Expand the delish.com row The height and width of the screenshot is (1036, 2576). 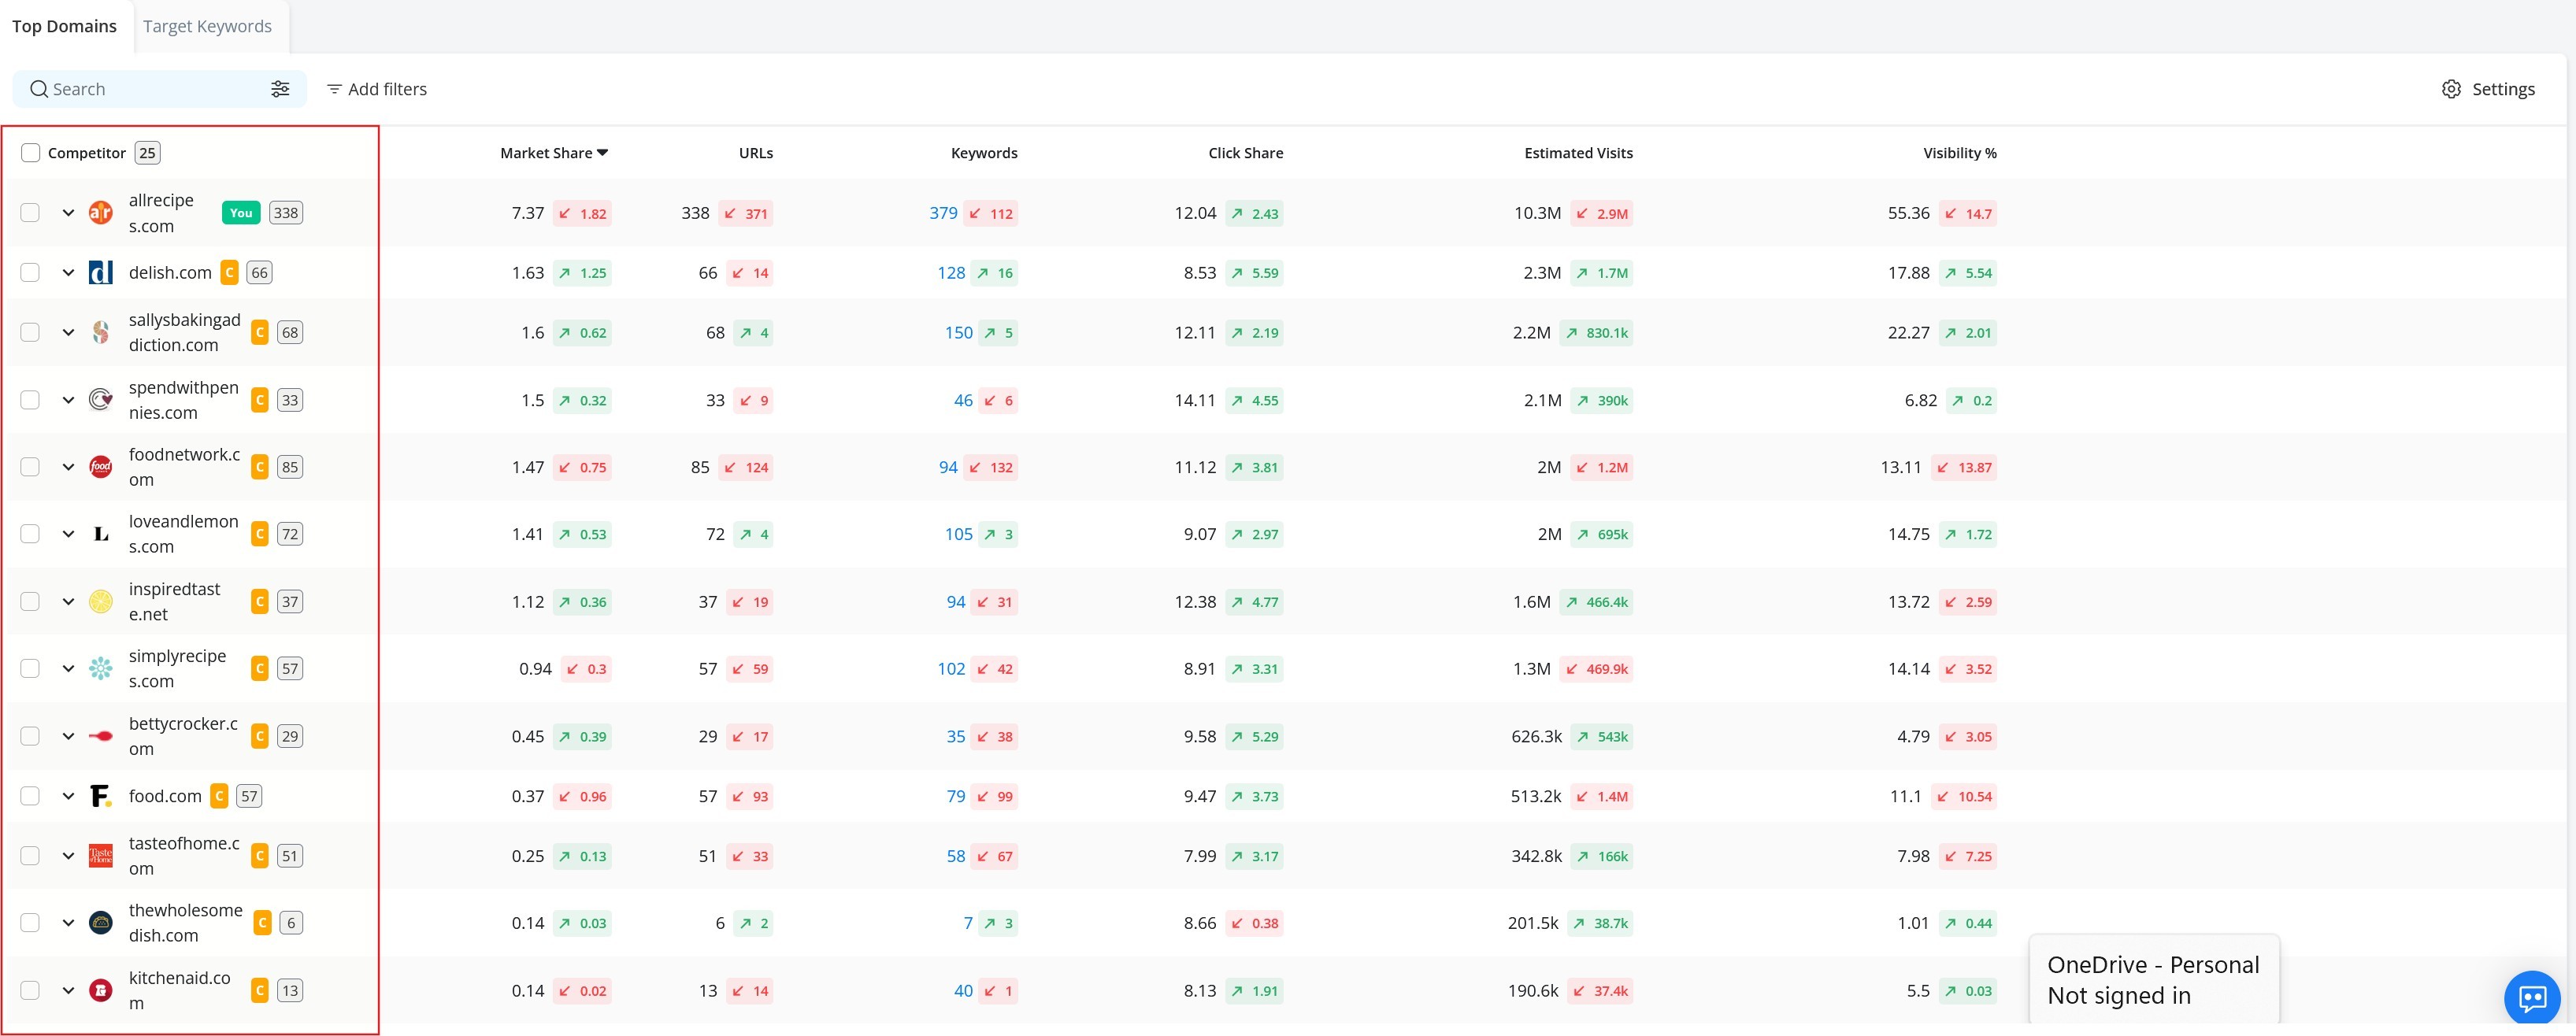[x=68, y=273]
